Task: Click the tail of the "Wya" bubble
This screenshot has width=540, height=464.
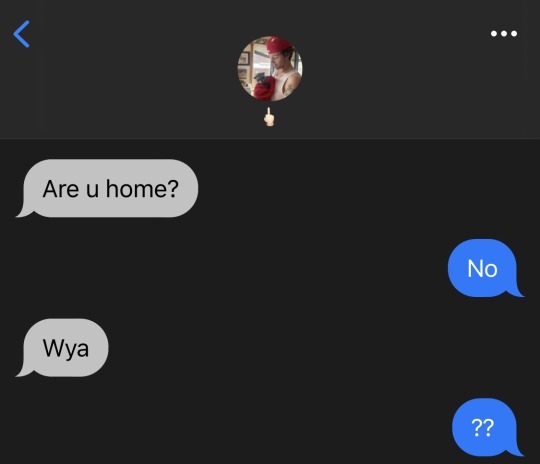Action: coord(22,372)
